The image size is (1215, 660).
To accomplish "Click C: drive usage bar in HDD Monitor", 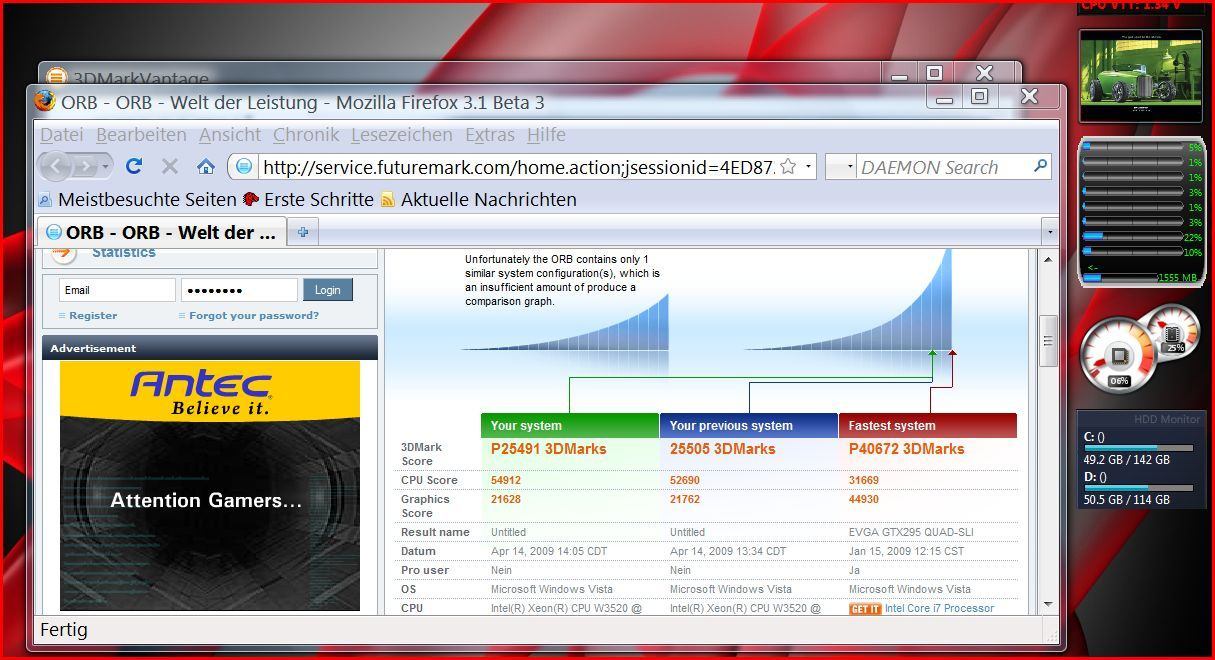I will point(1139,448).
